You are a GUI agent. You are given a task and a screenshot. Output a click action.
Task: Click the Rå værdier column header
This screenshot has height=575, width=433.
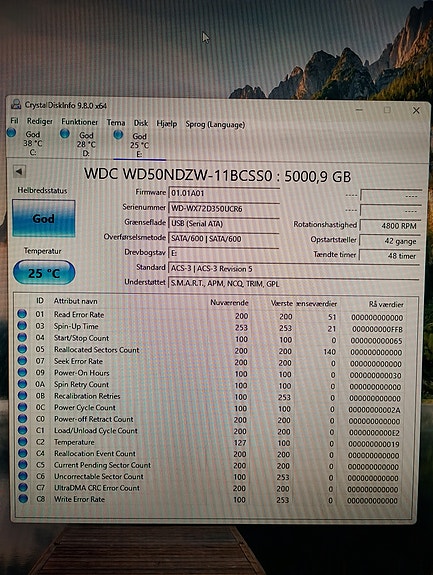(386, 304)
